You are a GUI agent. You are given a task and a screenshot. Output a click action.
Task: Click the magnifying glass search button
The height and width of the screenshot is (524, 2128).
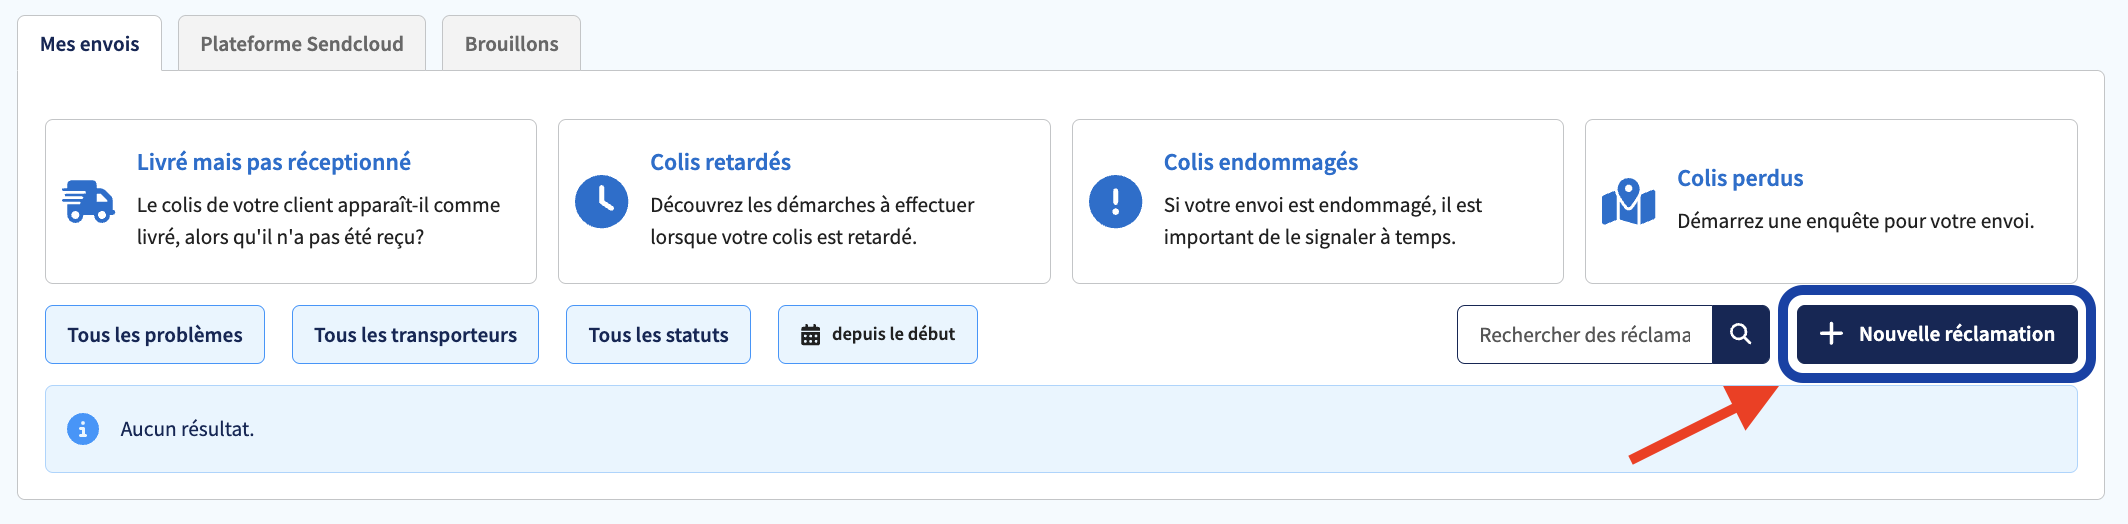1741,334
